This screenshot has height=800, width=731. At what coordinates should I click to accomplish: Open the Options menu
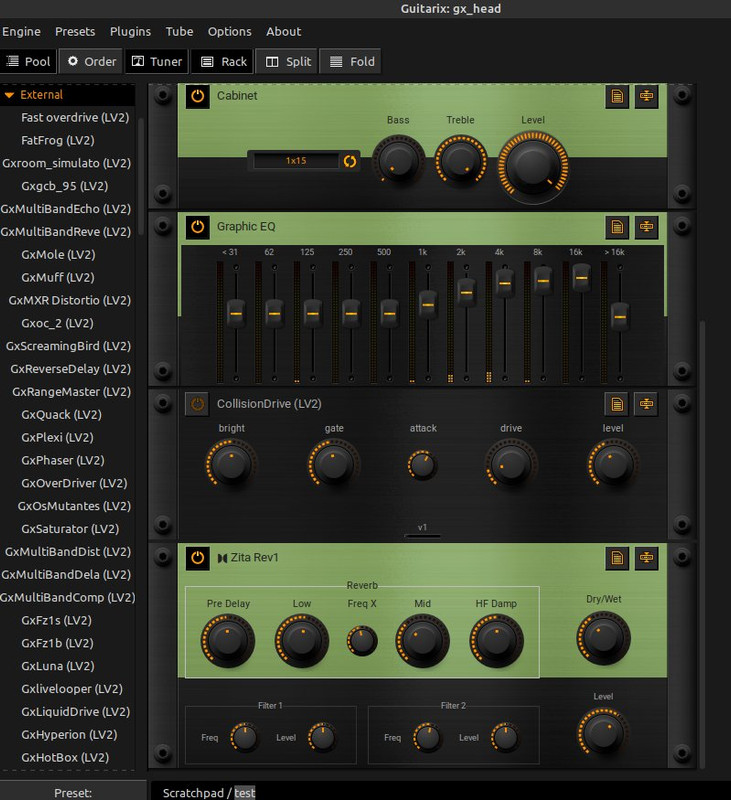[230, 32]
